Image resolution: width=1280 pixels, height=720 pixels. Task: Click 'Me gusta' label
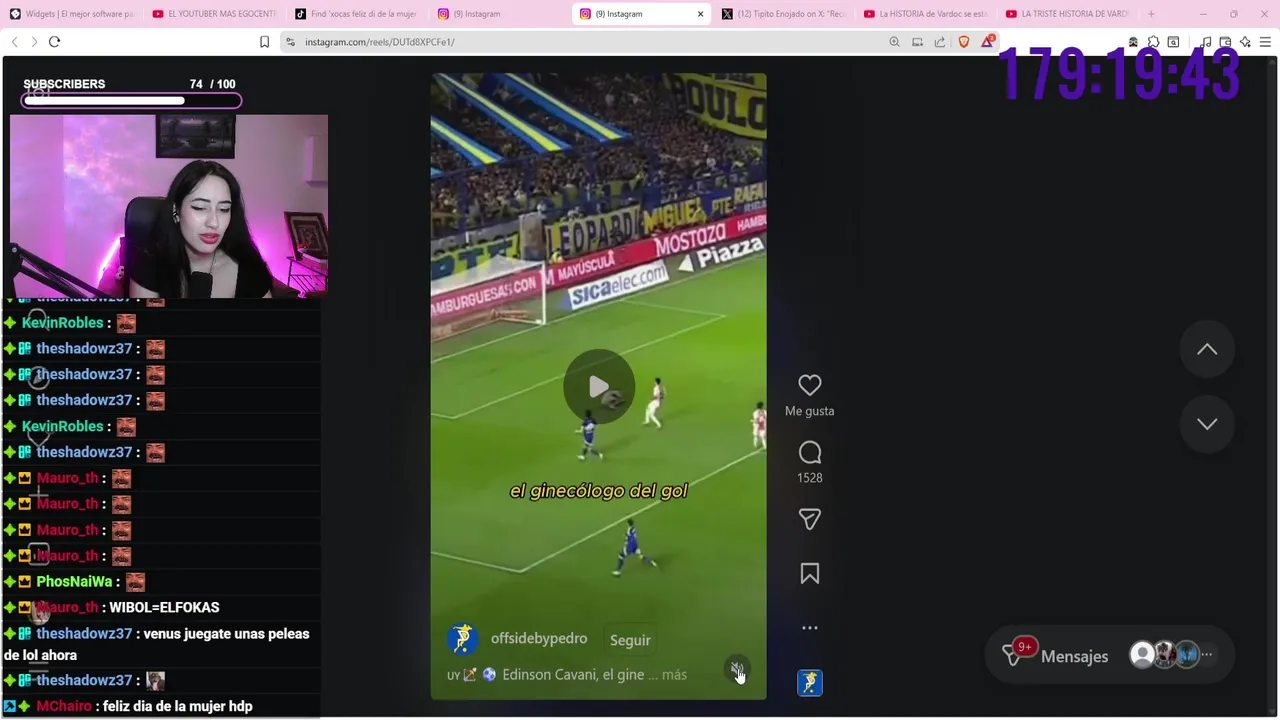[x=810, y=411]
